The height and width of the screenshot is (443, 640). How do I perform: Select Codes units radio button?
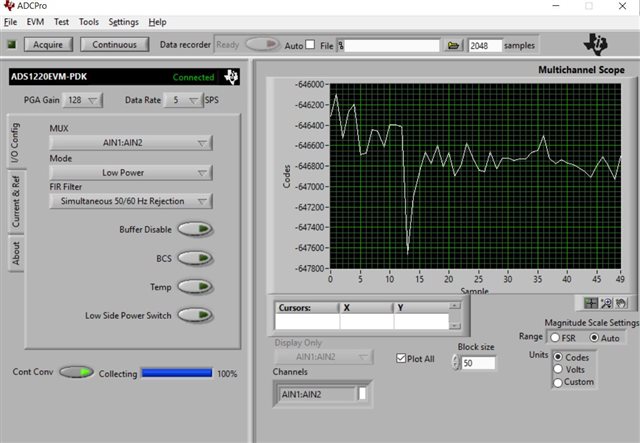[x=558, y=357]
